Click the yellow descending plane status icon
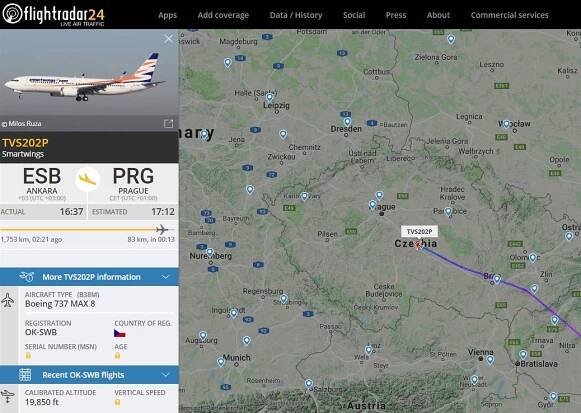 point(87,180)
